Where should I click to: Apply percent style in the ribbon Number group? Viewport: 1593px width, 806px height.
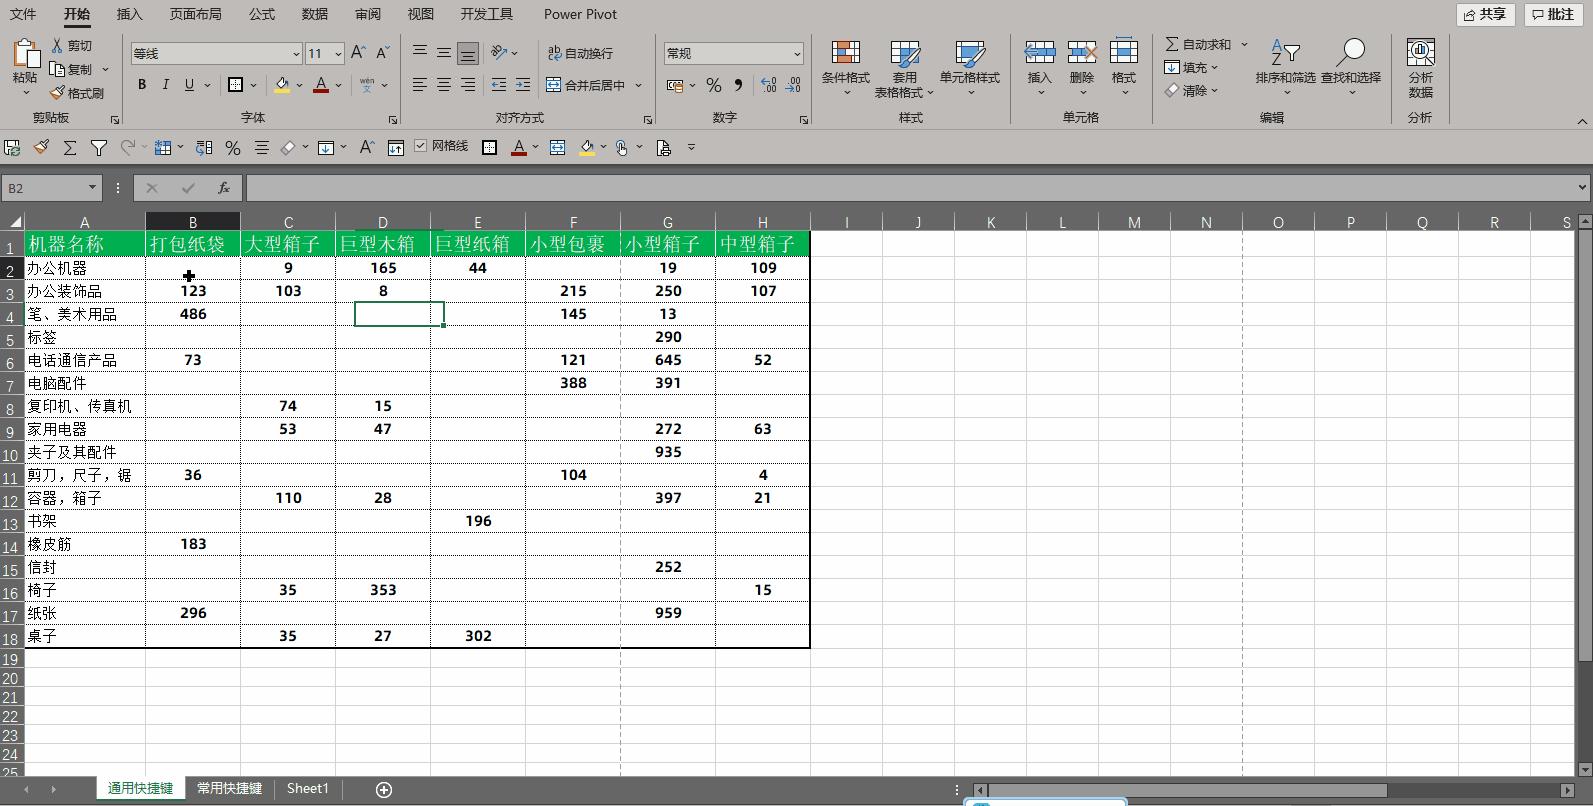(714, 85)
